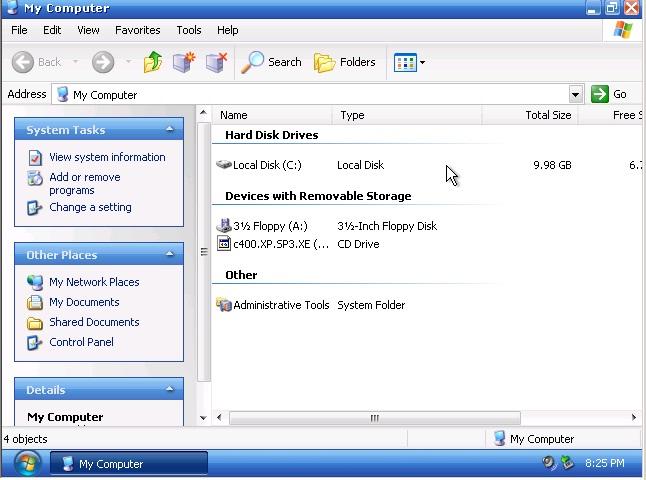The image size is (646, 480).
Task: Click the Hard Disk Drives group header
Action: pos(272,135)
